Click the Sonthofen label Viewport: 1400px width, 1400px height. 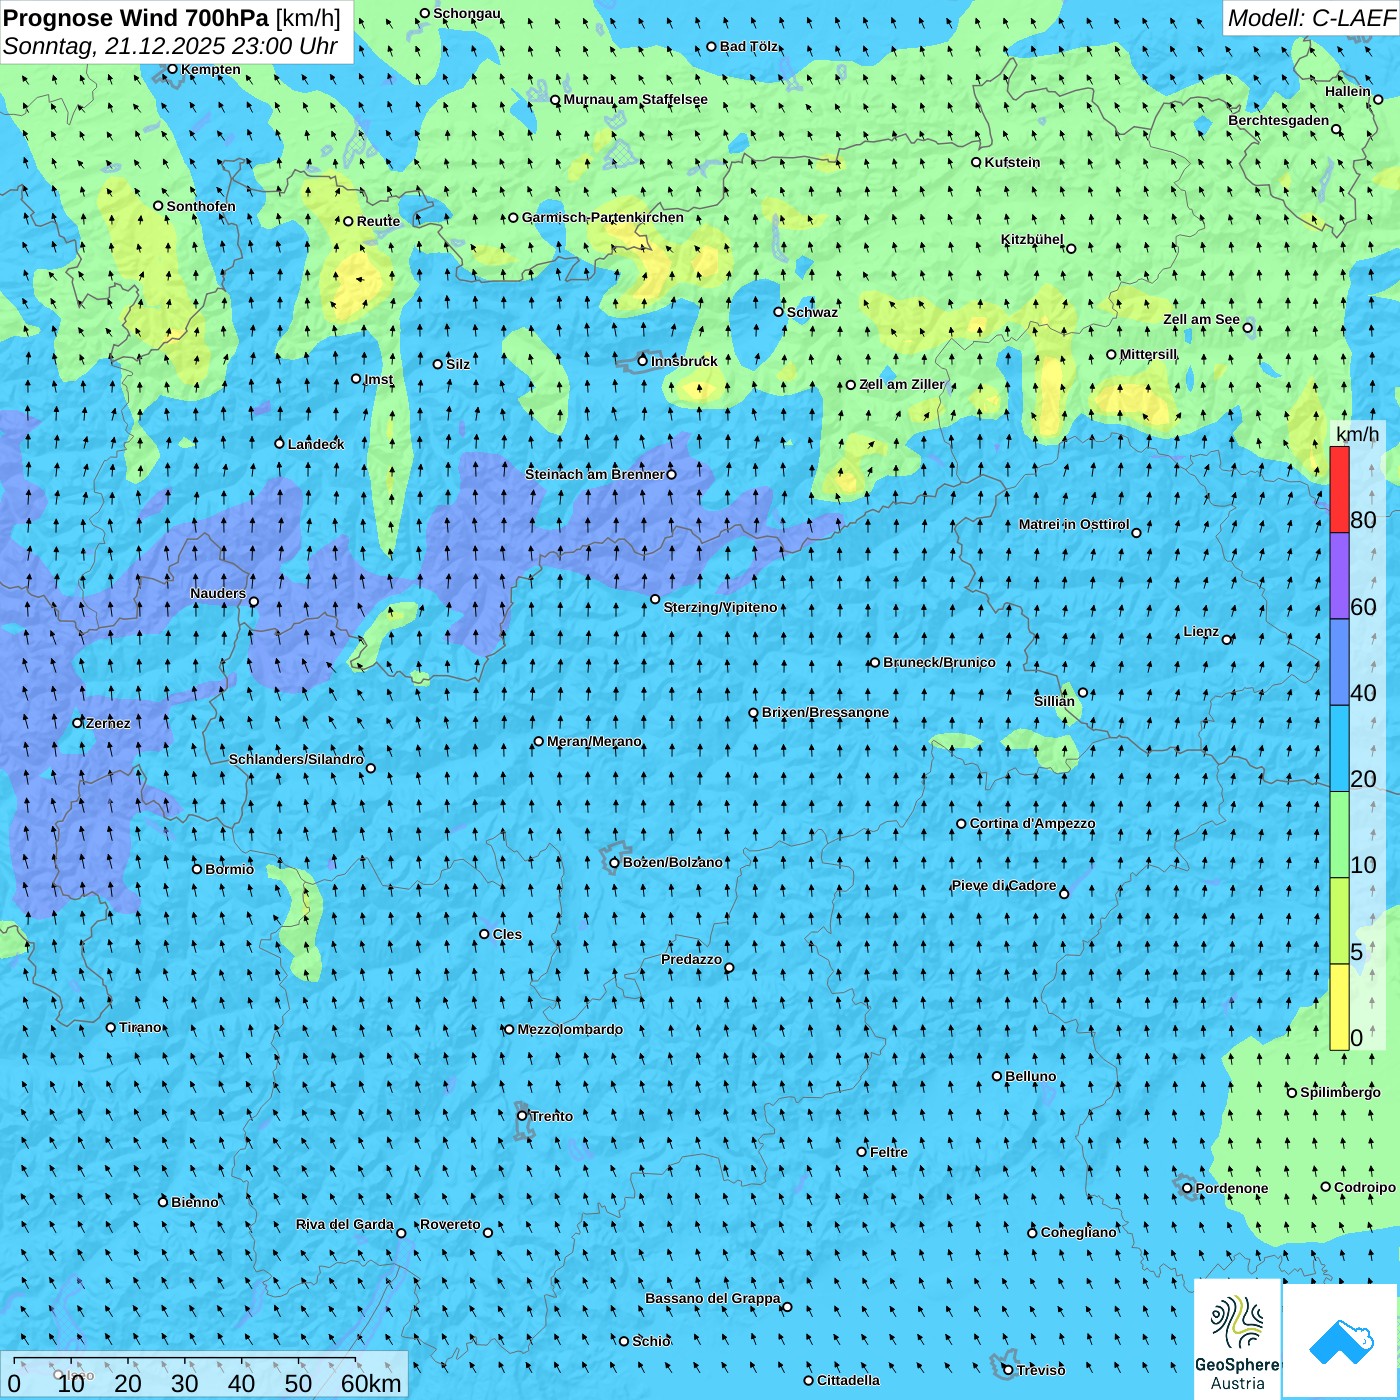[x=201, y=206]
